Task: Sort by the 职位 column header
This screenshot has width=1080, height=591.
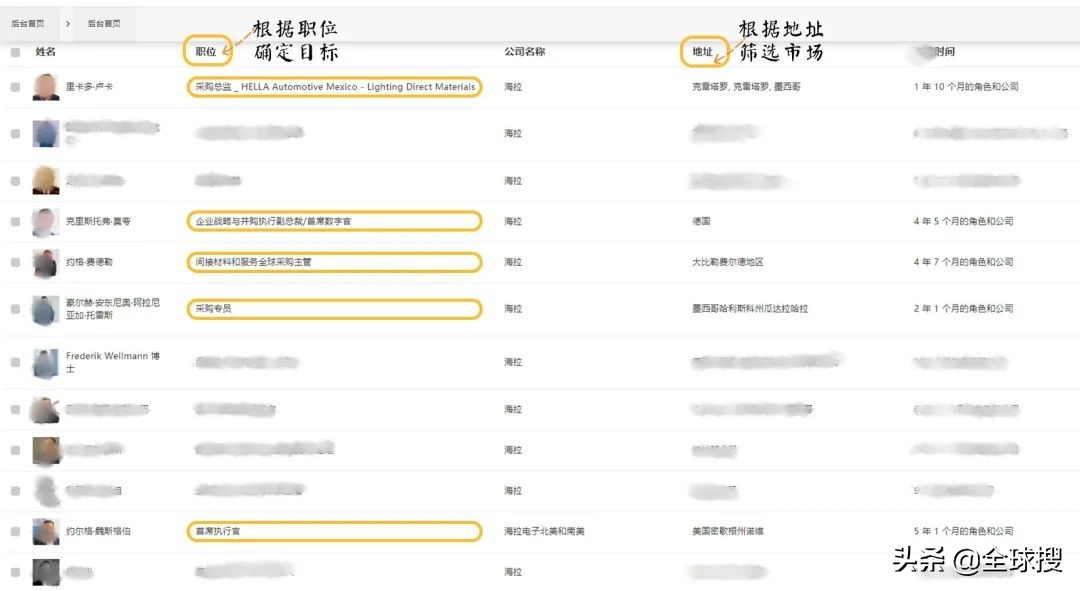Action: tap(206, 50)
